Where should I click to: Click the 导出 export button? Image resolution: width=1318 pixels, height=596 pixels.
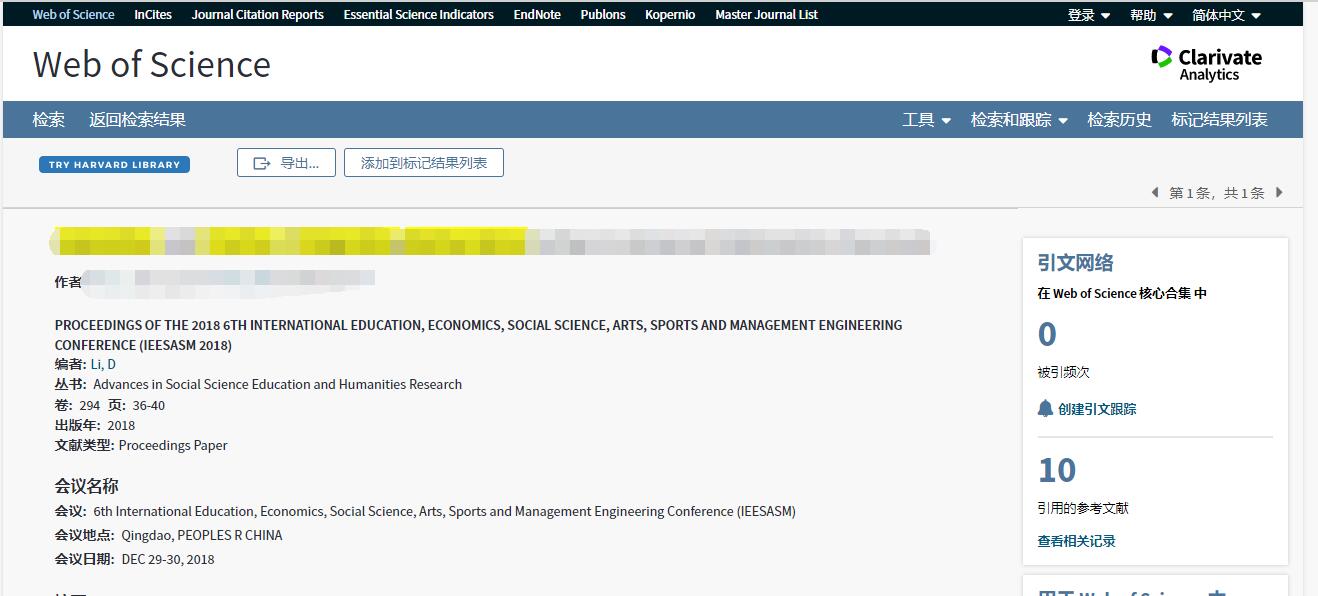[x=288, y=163]
